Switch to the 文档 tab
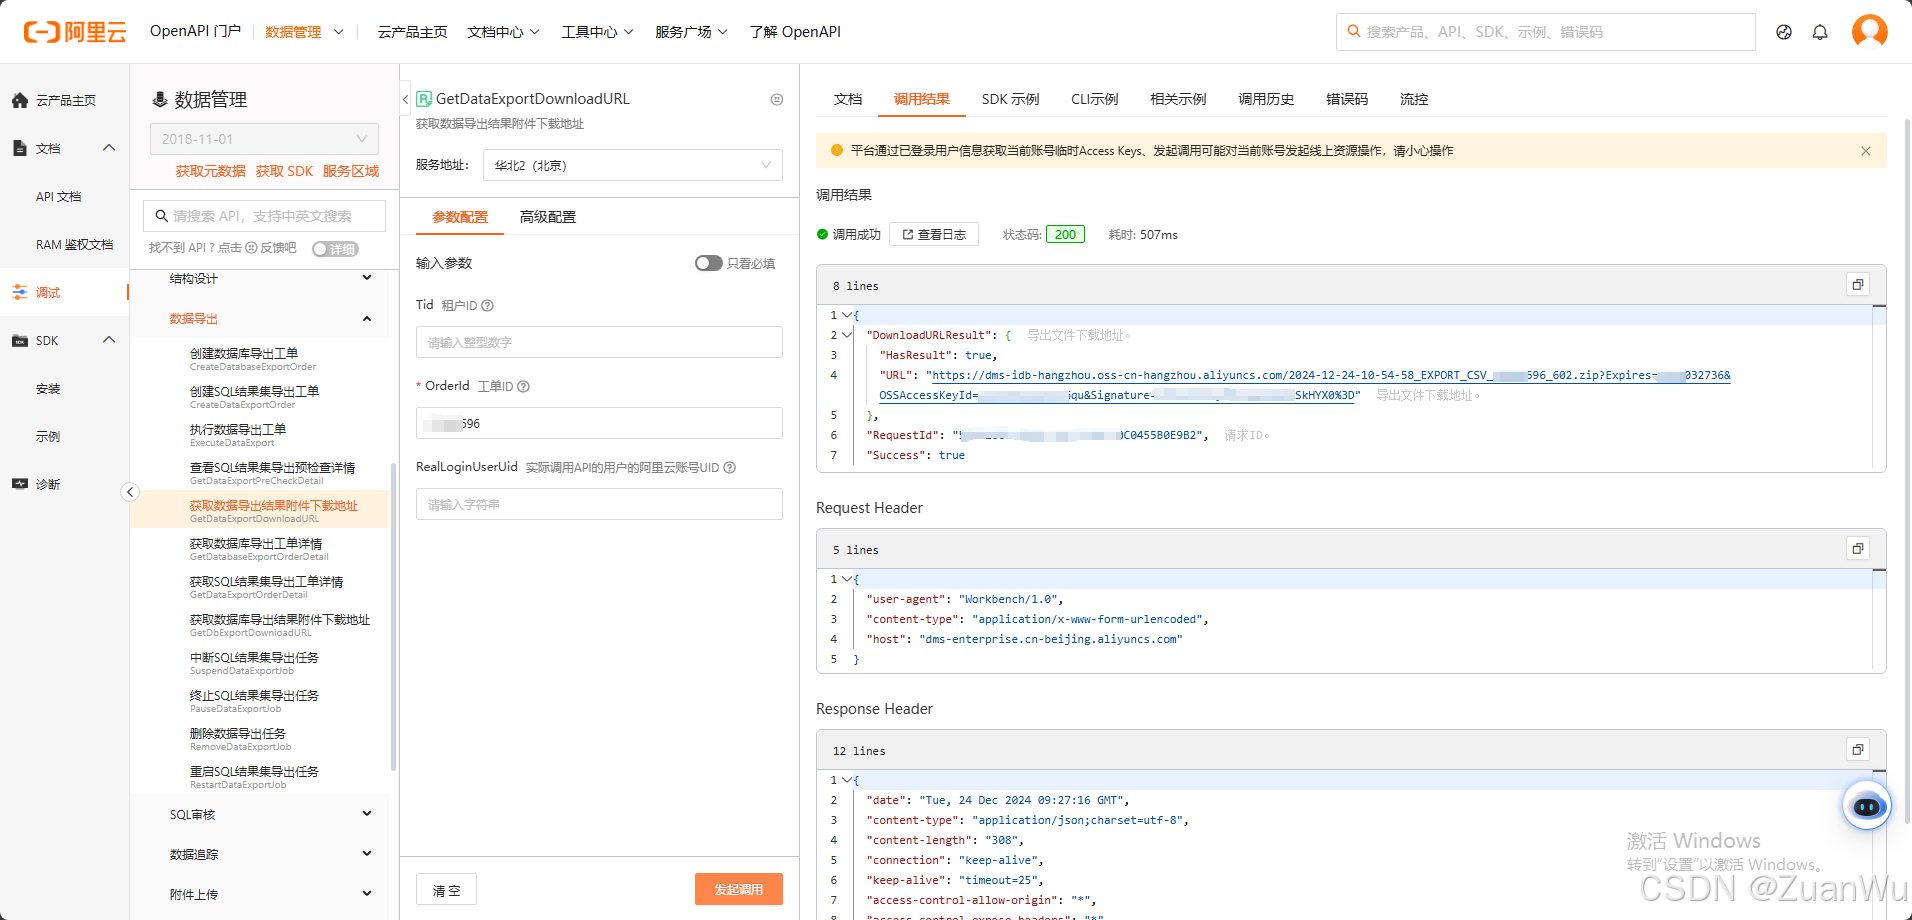The image size is (1912, 920). [x=848, y=99]
